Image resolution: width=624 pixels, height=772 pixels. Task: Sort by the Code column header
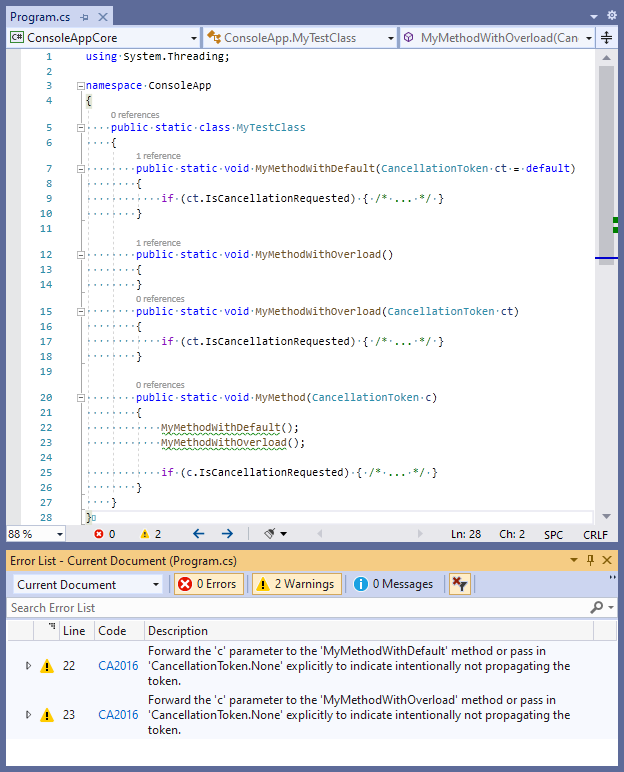click(x=119, y=631)
